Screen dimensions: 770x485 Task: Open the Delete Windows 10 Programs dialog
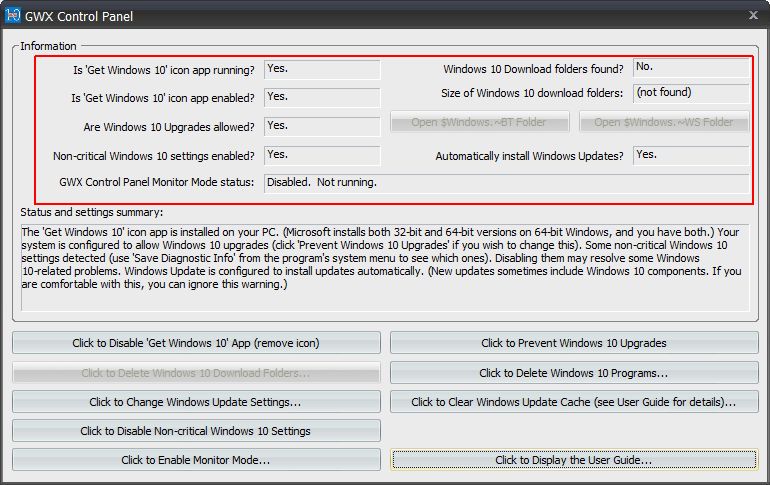[x=573, y=373]
